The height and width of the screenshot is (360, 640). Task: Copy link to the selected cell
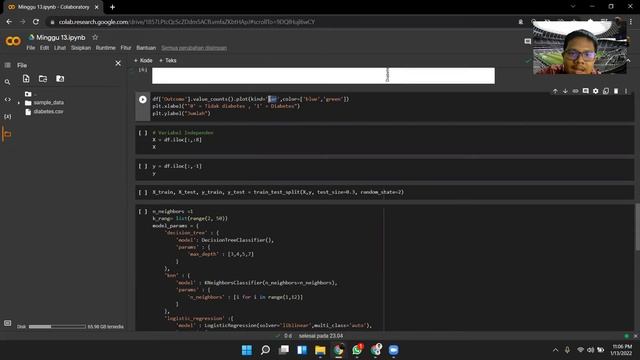(576, 91)
